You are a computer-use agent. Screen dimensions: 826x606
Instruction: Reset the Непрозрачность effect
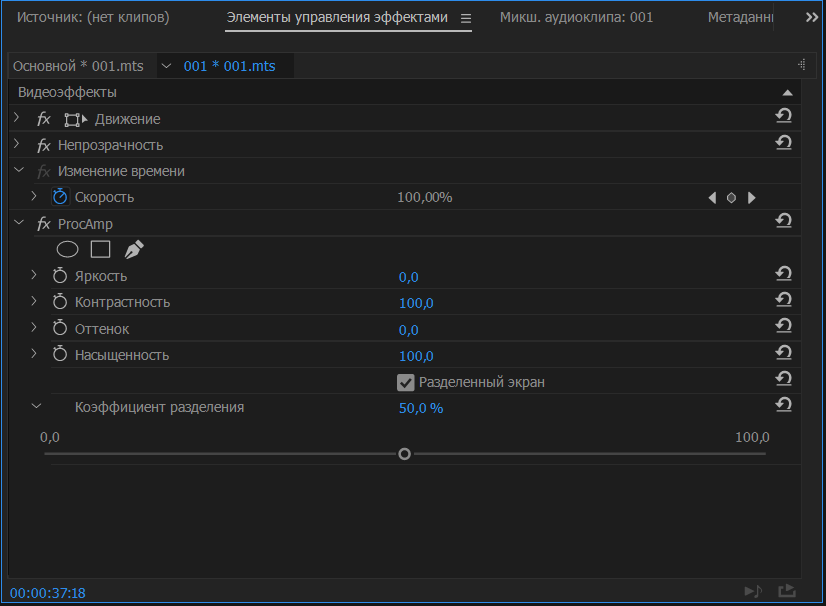click(784, 144)
